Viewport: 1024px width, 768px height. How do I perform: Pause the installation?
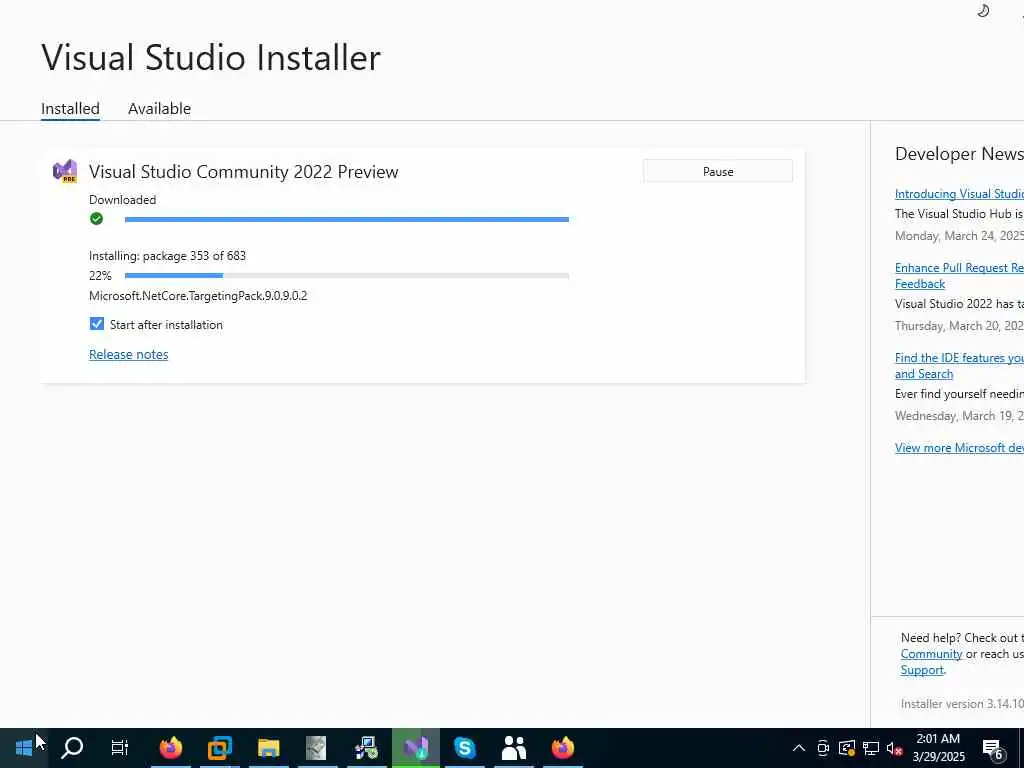(x=718, y=171)
